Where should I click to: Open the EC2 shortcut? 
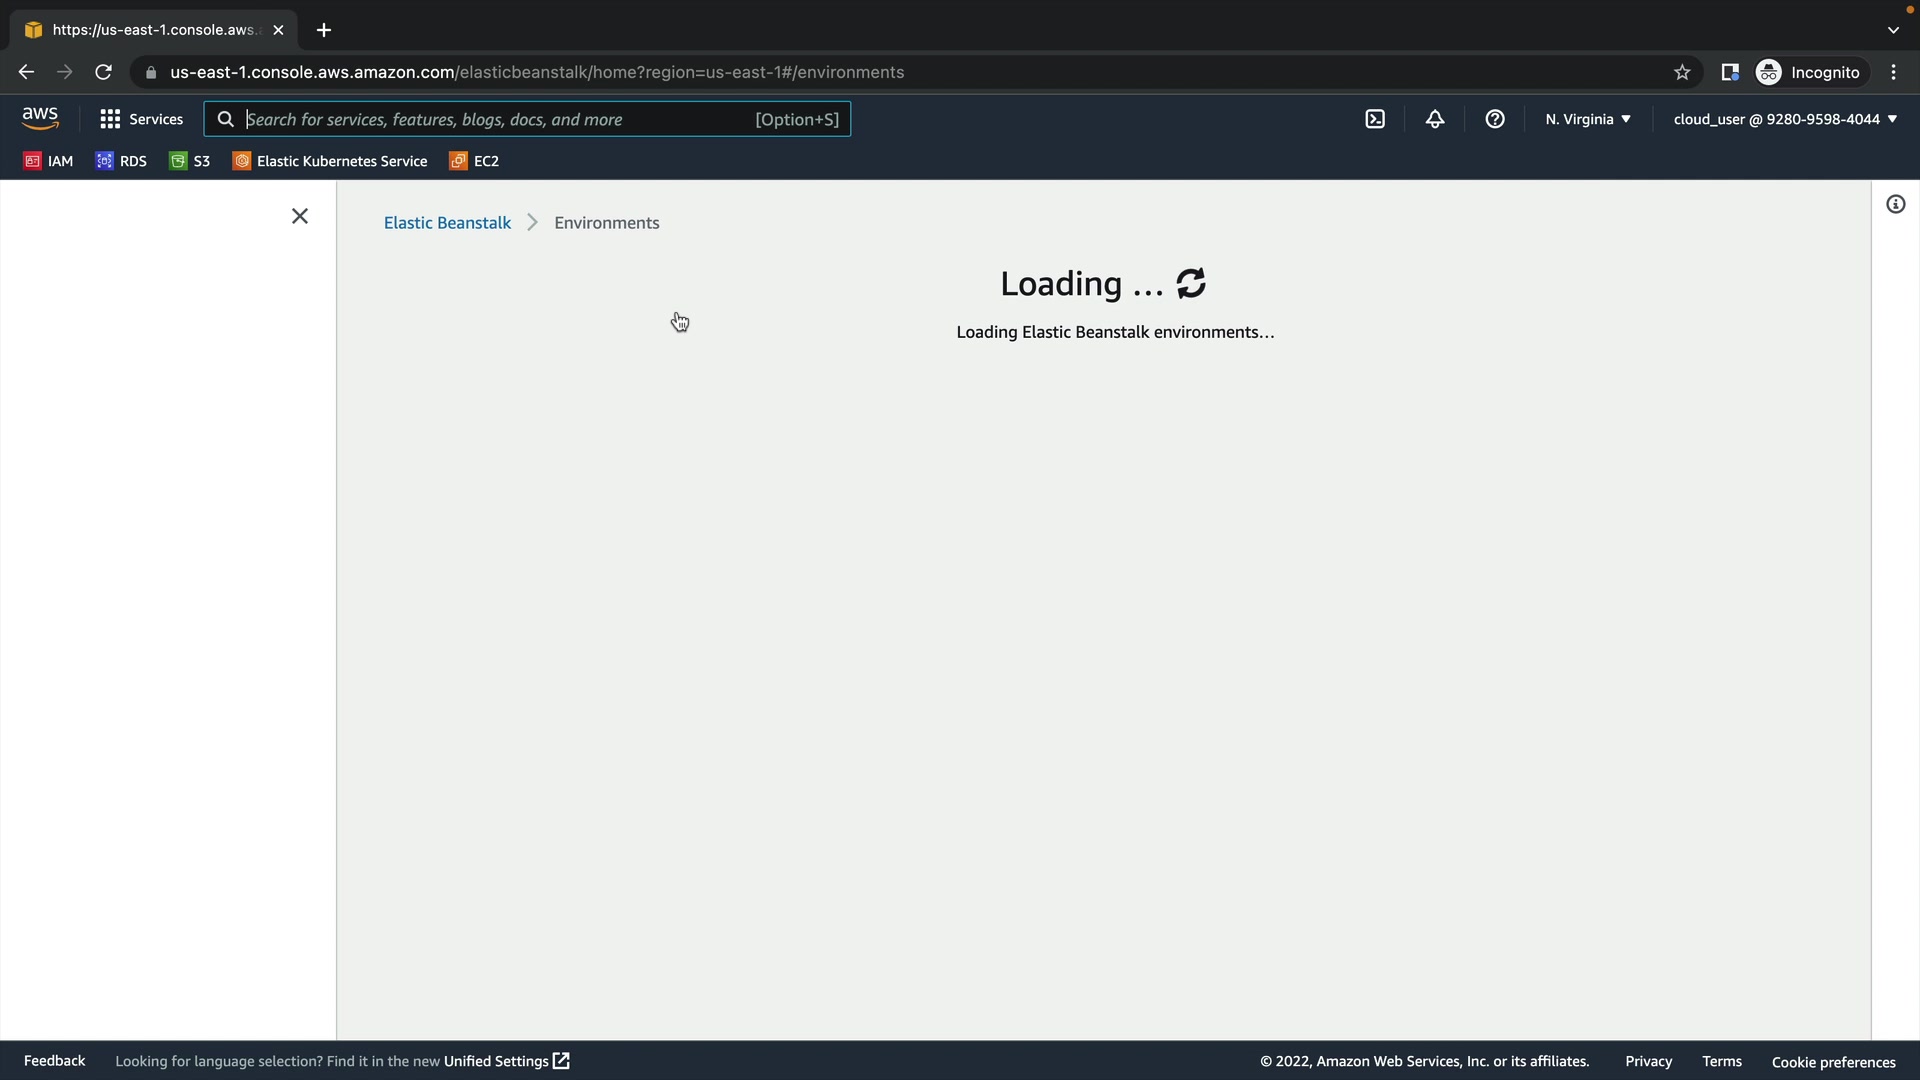pyautogui.click(x=474, y=161)
